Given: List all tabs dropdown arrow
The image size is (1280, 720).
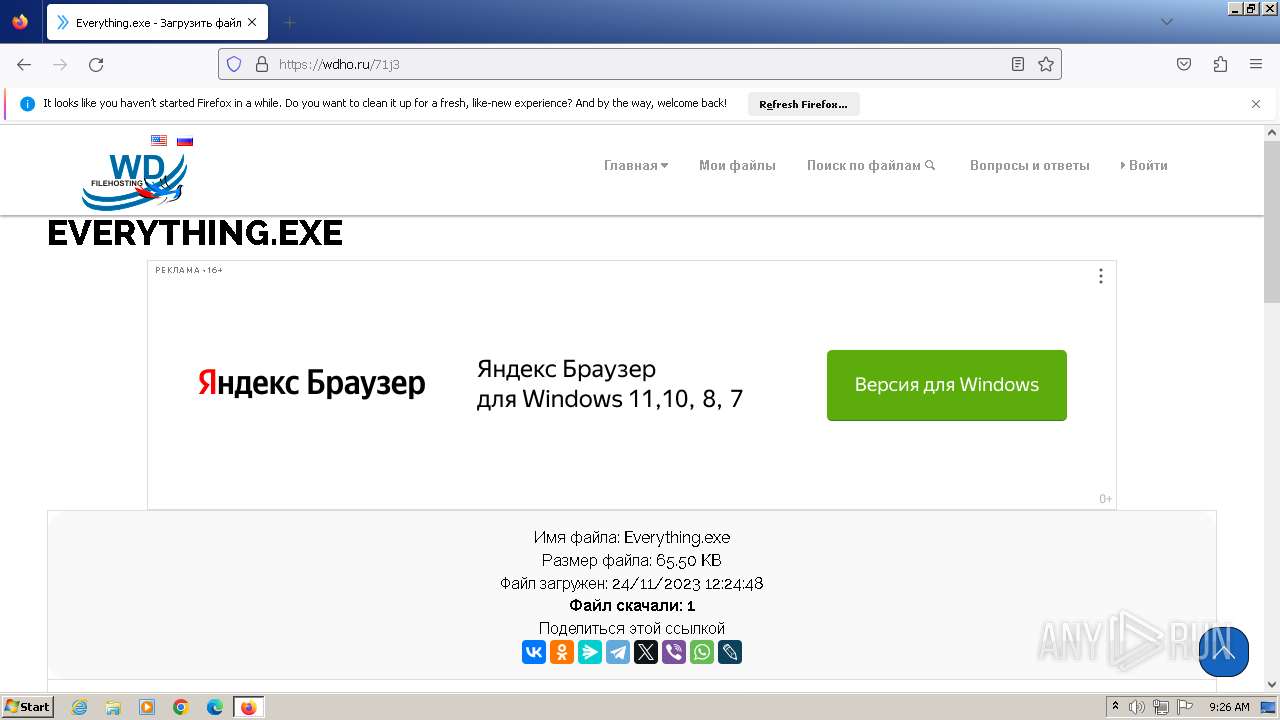Looking at the screenshot, I should [1166, 22].
